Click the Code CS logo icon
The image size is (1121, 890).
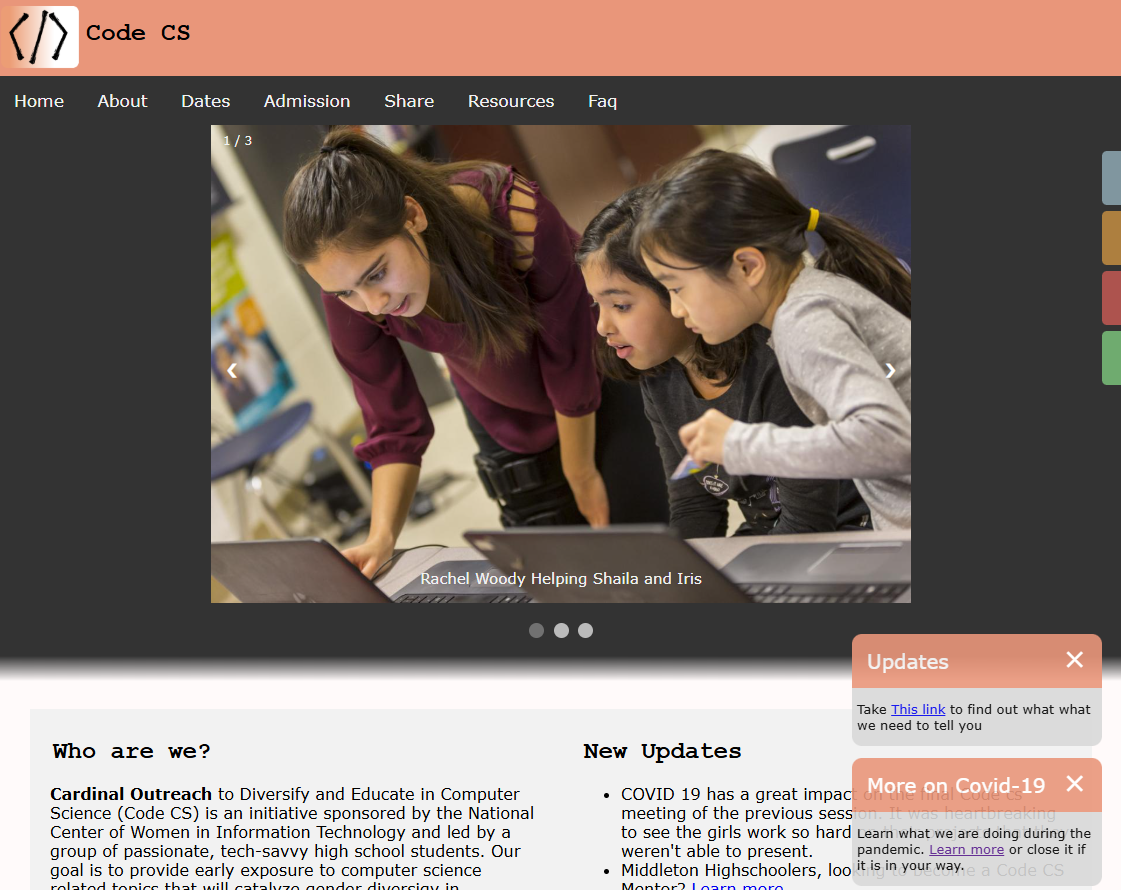pos(40,36)
